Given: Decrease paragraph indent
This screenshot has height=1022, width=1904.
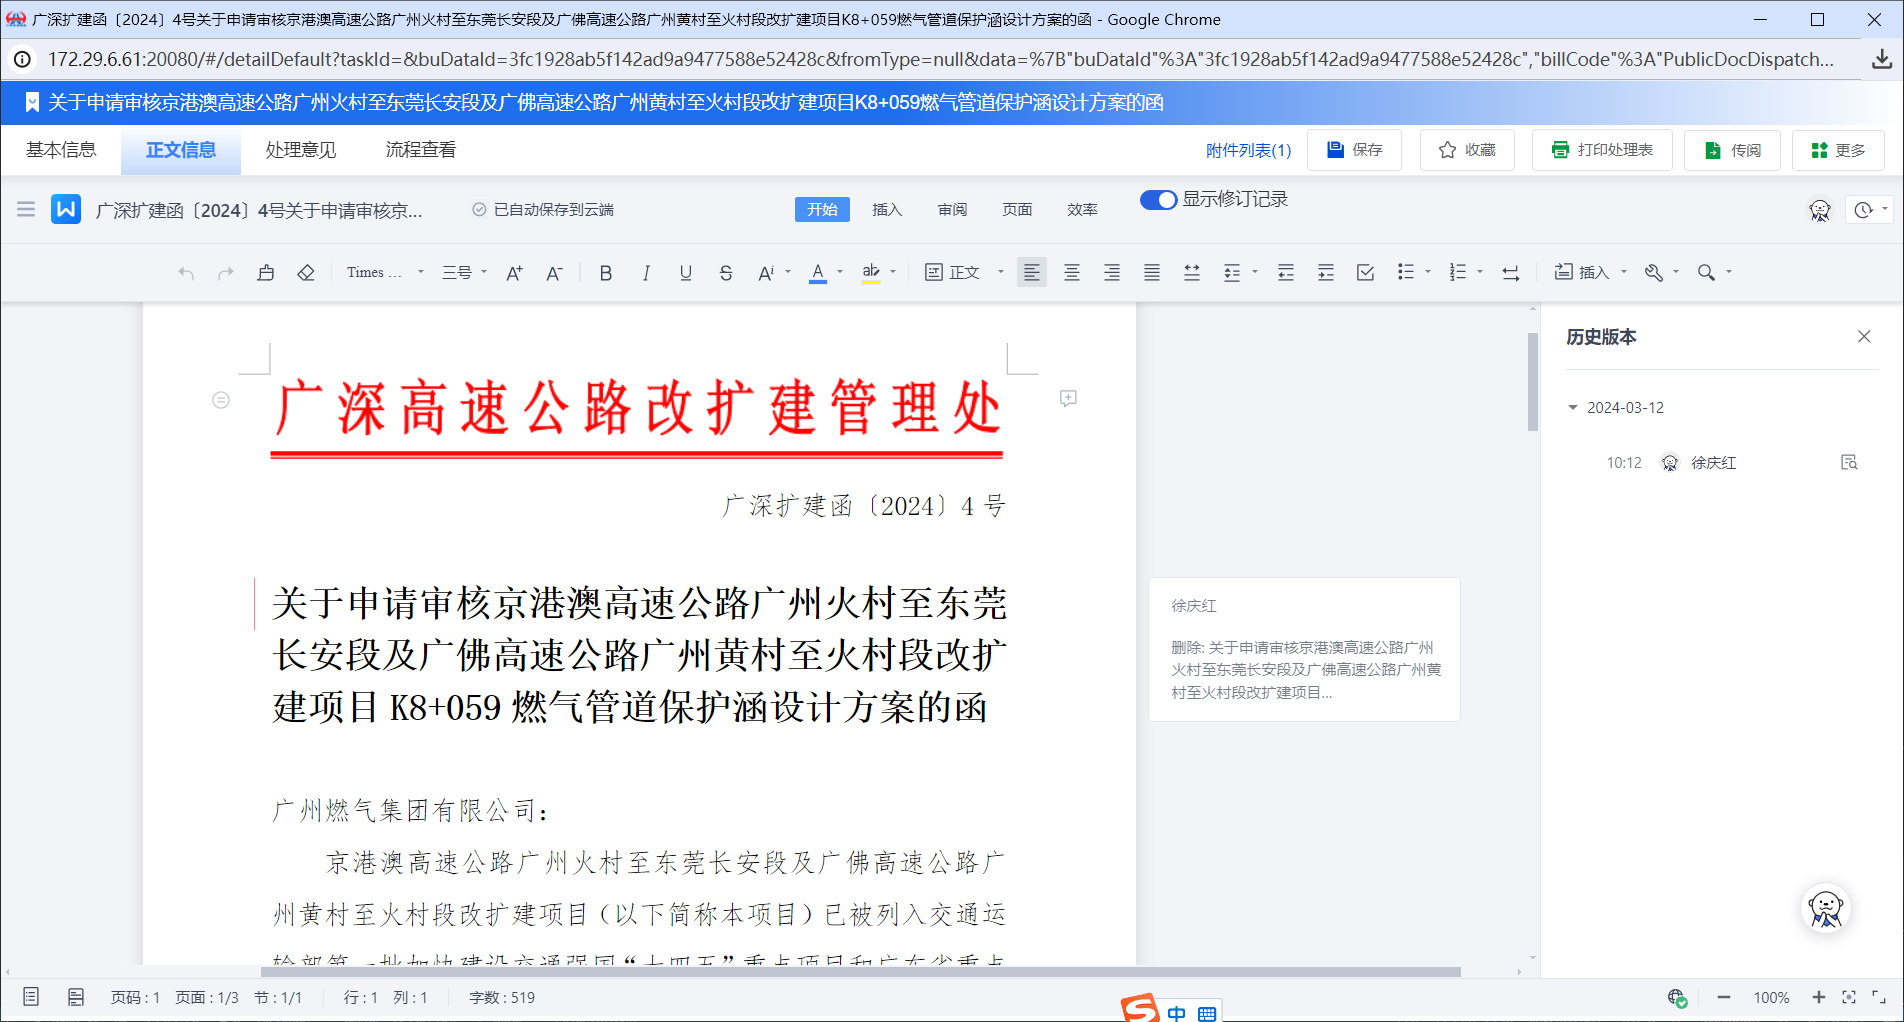Looking at the screenshot, I should (x=1286, y=273).
